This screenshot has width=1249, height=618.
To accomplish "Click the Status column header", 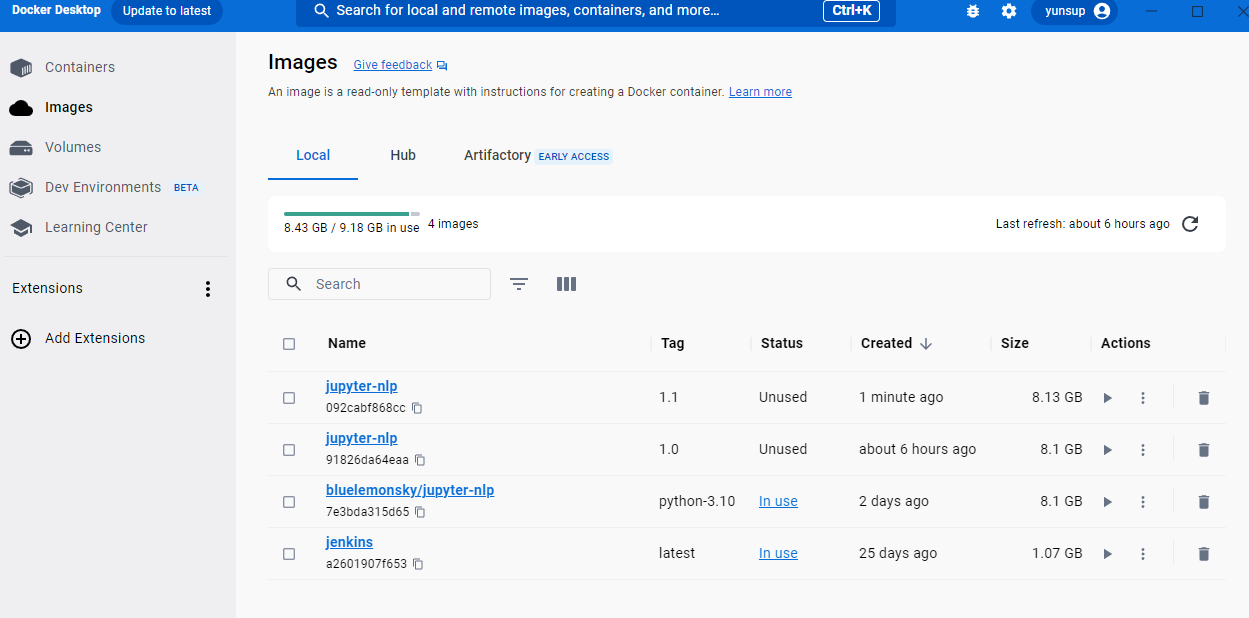I will pos(782,343).
